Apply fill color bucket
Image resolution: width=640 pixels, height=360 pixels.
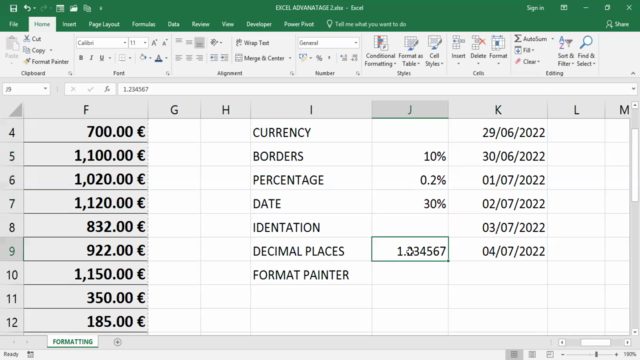point(142,58)
